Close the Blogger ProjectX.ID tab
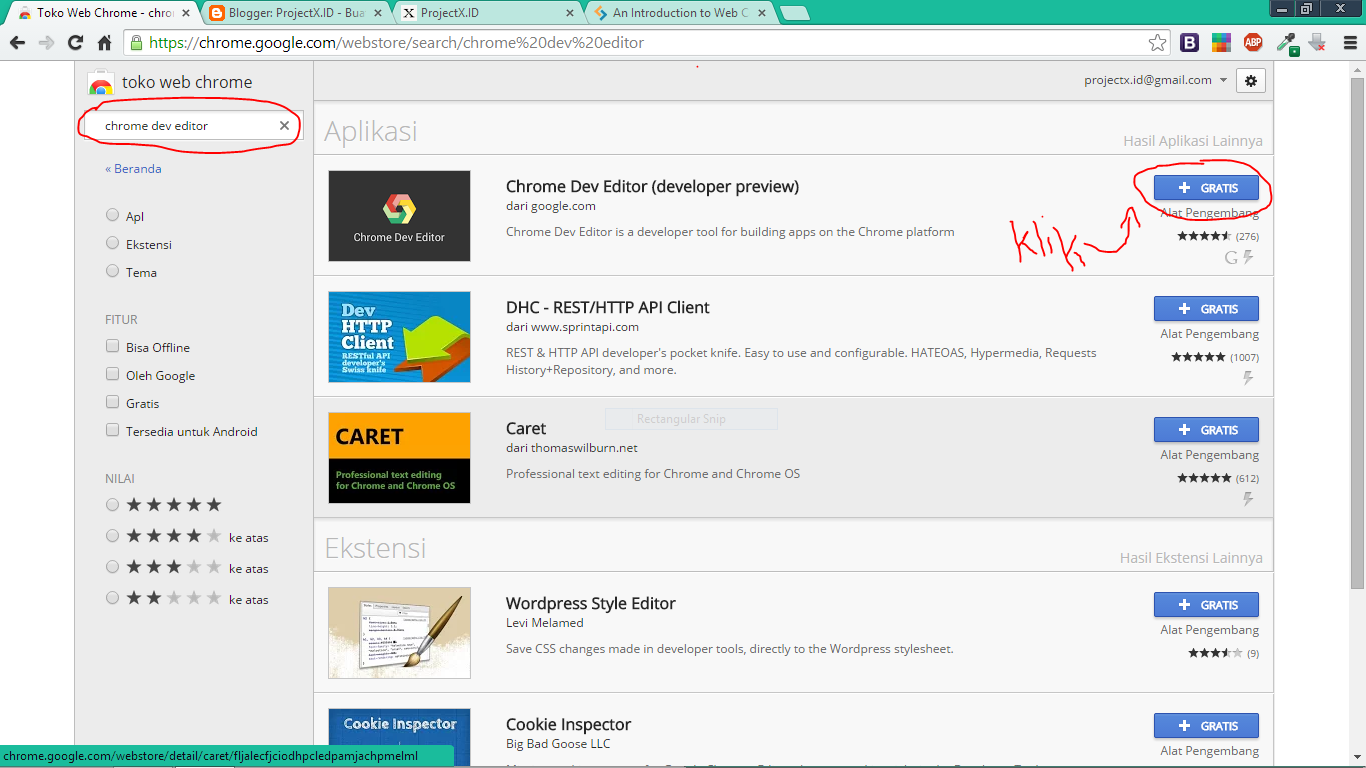The image size is (1366, 768). click(x=379, y=13)
